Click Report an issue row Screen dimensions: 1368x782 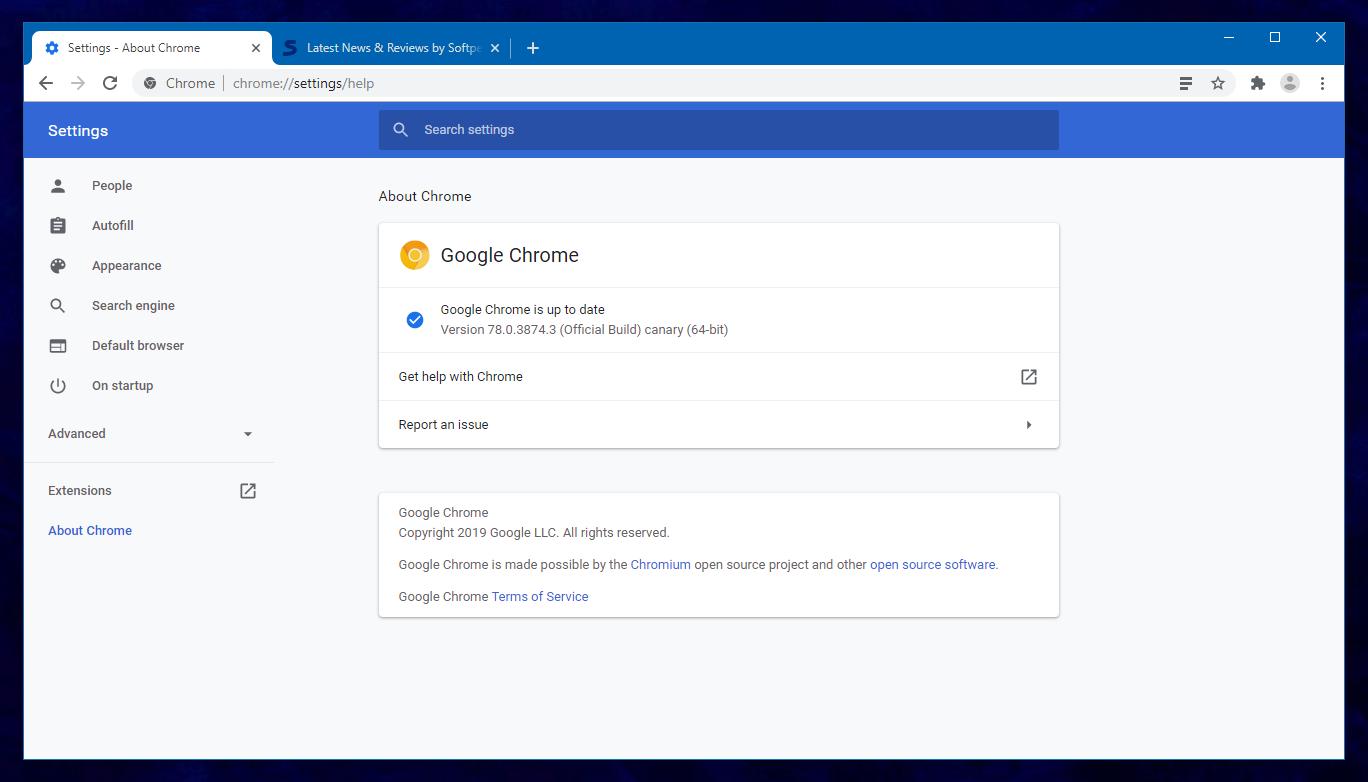[x=718, y=425]
